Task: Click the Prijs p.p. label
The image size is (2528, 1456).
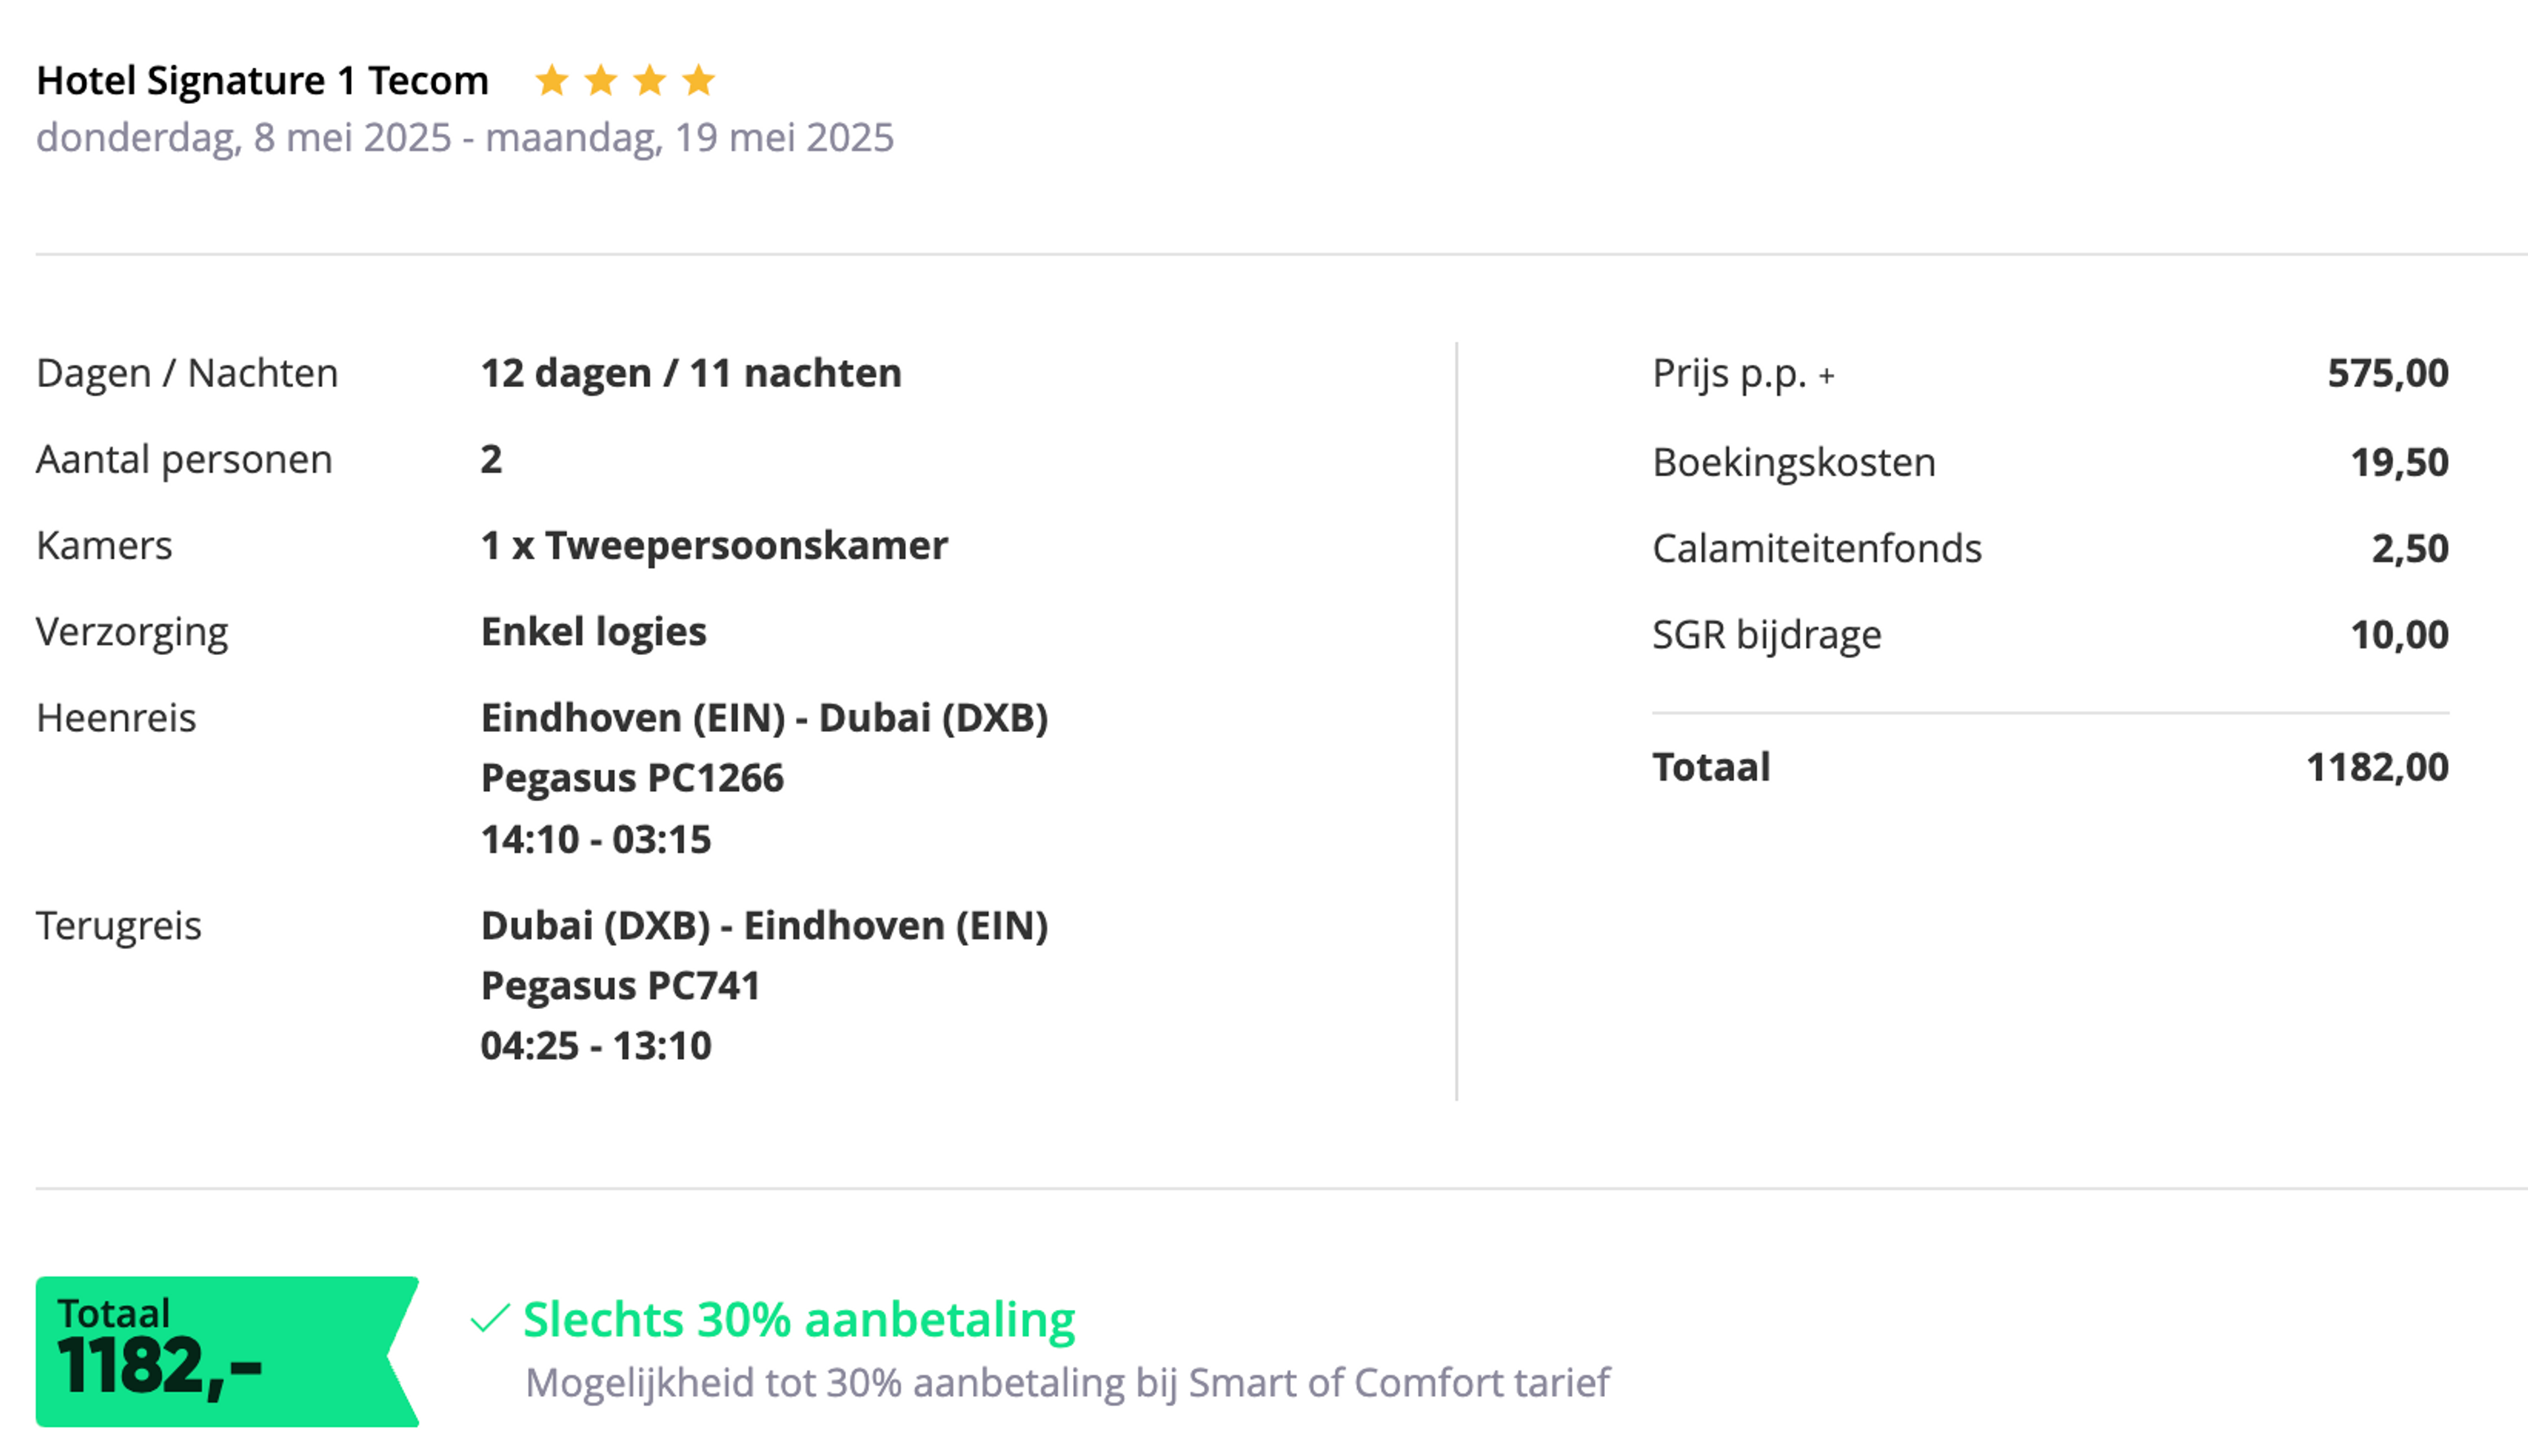Action: tap(1729, 373)
